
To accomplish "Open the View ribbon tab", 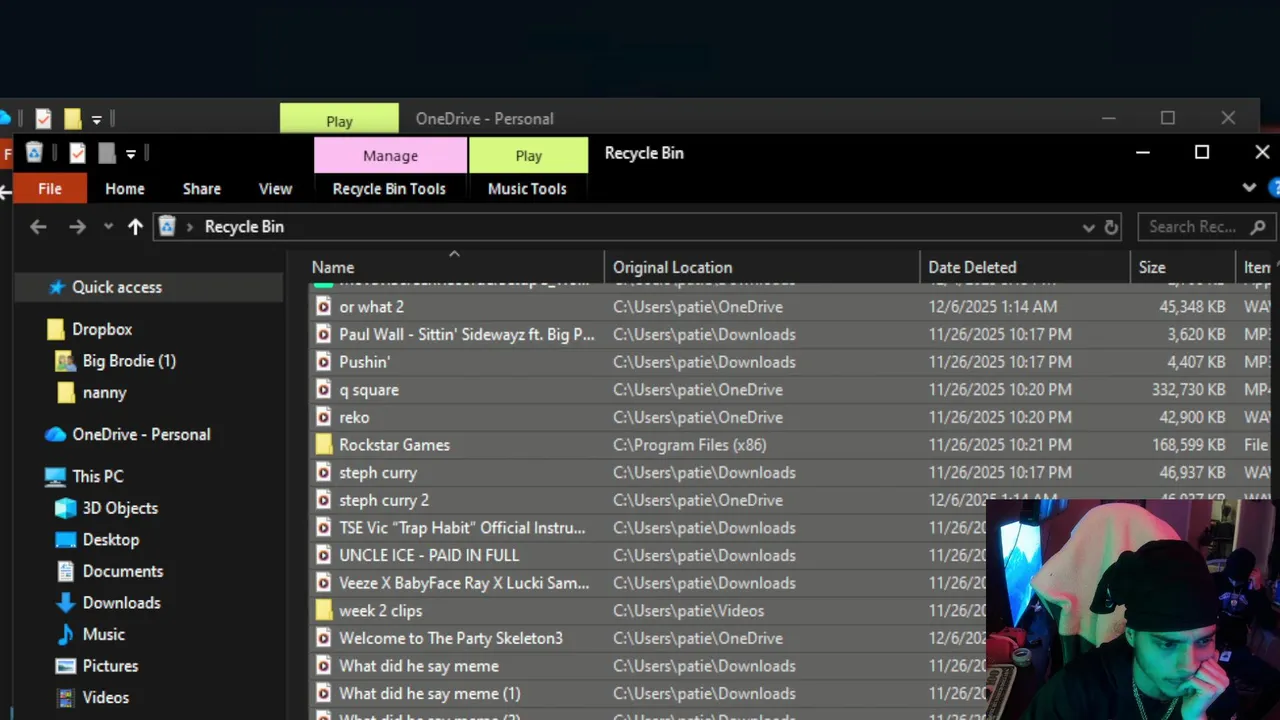I will coord(275,188).
